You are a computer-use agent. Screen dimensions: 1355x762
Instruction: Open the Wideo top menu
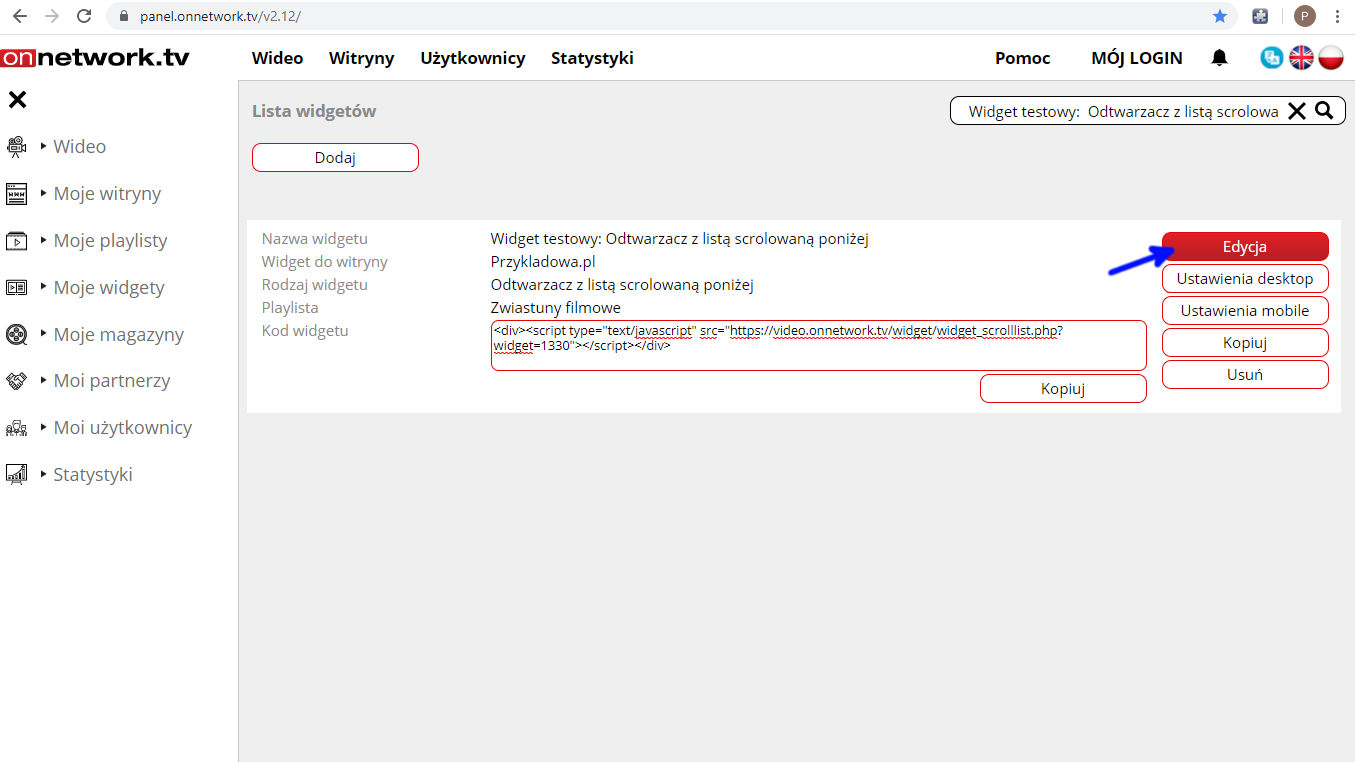[x=277, y=58]
